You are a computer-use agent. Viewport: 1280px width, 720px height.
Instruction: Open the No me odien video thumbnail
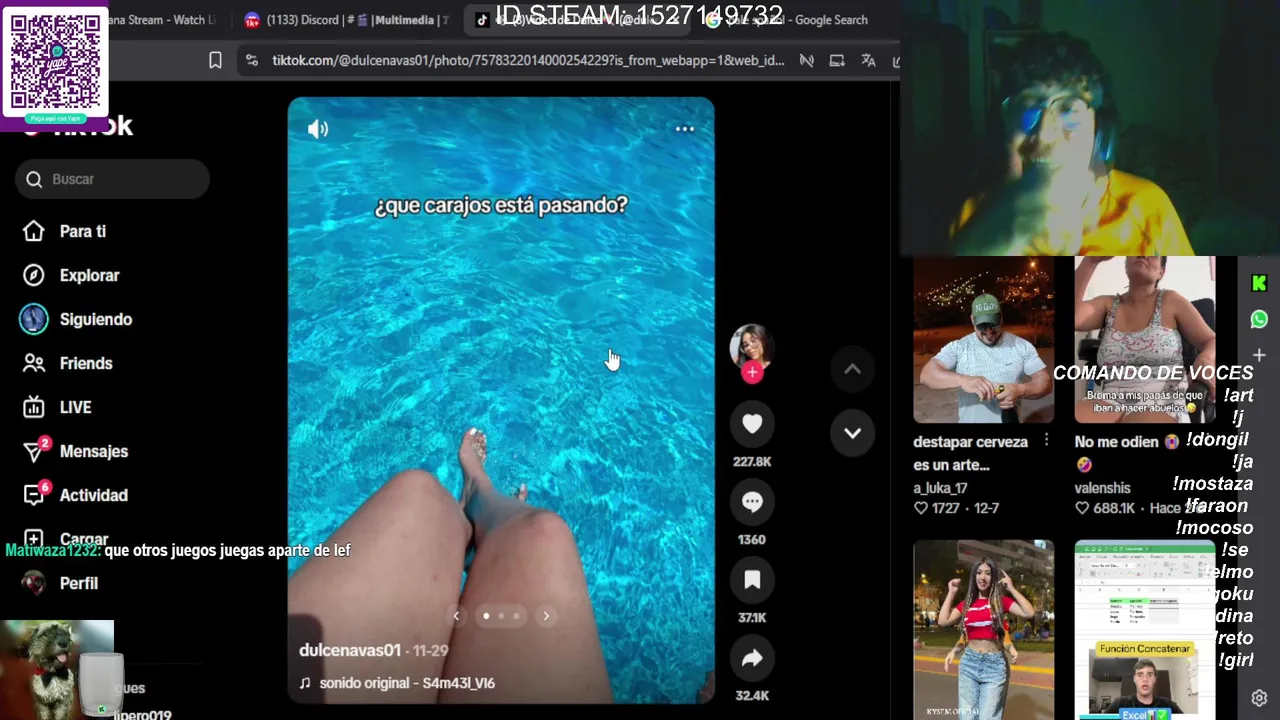(1145, 340)
